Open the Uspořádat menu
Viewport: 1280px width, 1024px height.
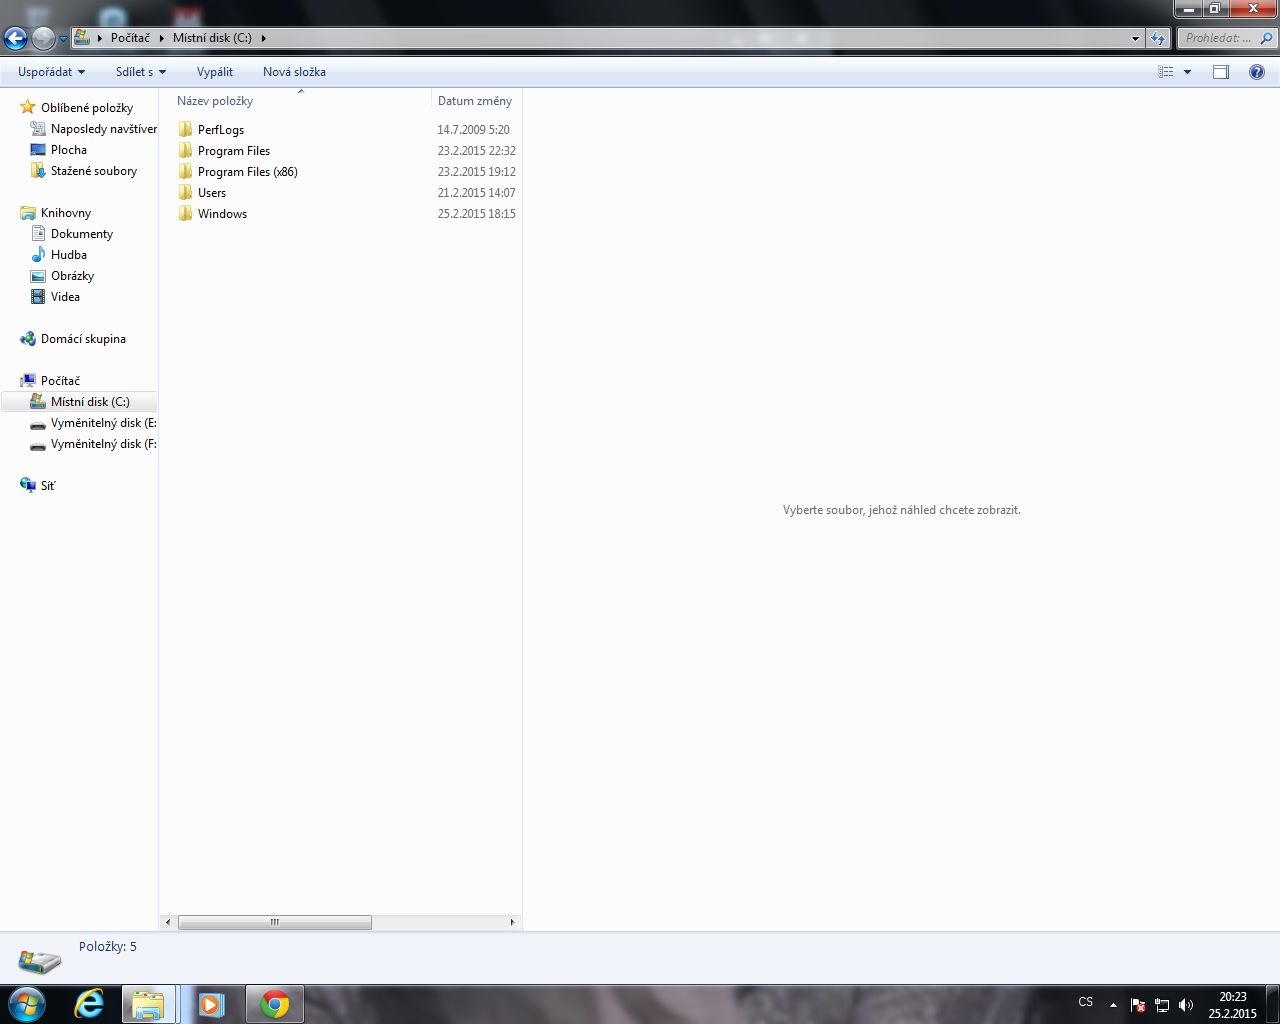pyautogui.click(x=51, y=72)
